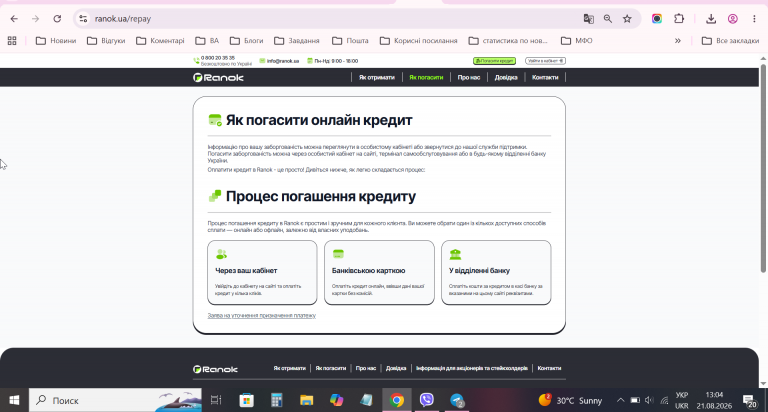
Task: Click the bank icon in У відділенні банку card
Action: coord(456,254)
